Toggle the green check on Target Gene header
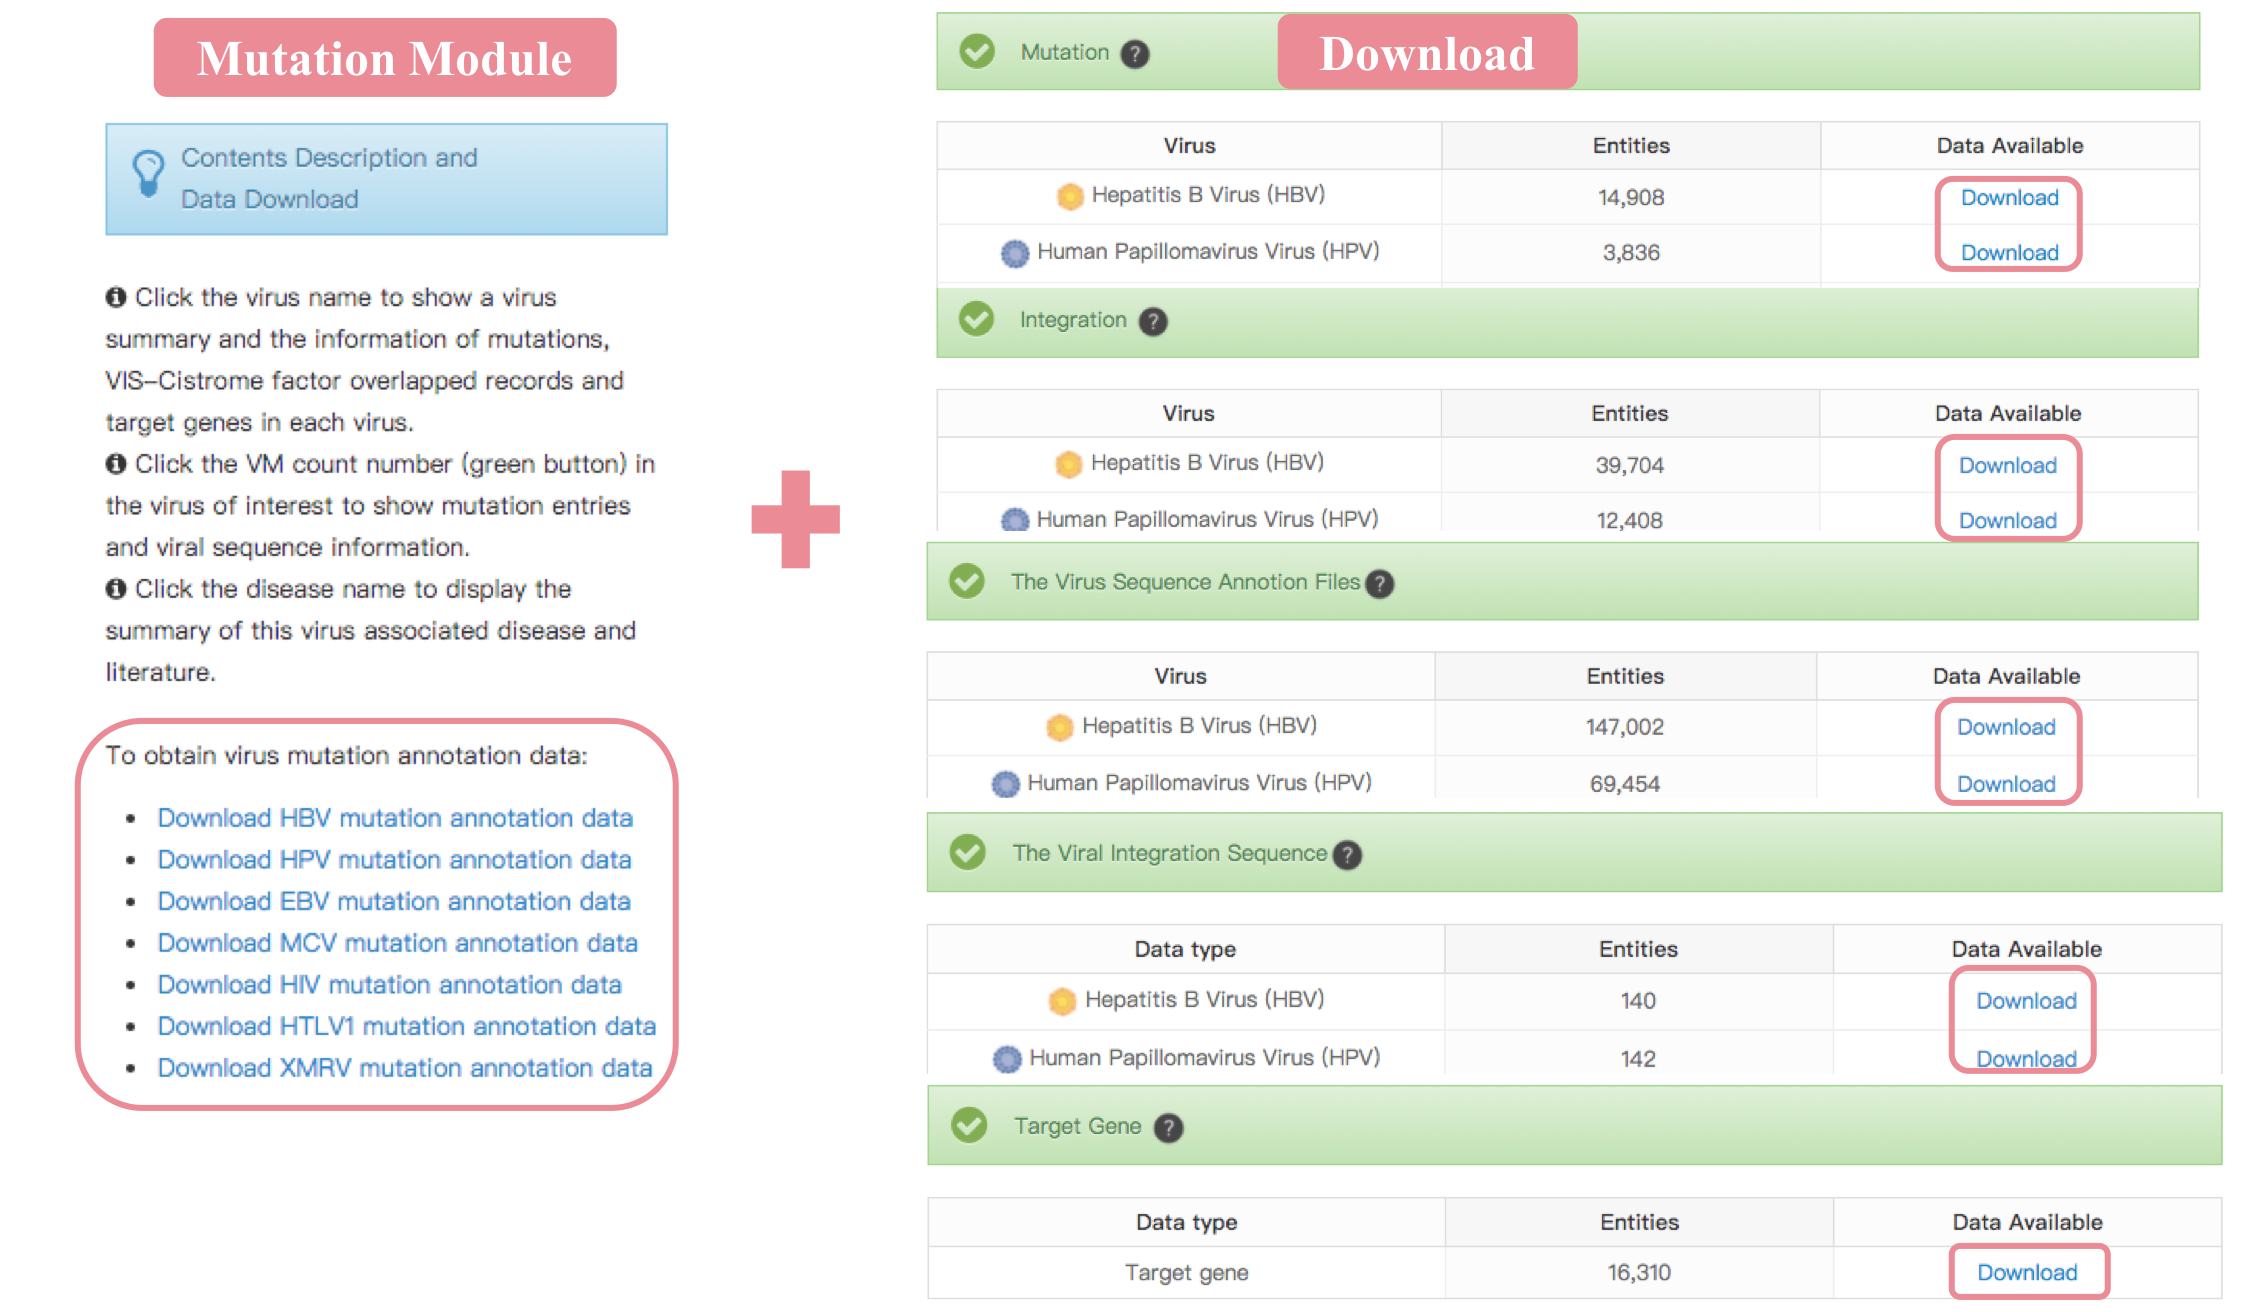Screen dimensions: 2241x1312 [969, 1125]
